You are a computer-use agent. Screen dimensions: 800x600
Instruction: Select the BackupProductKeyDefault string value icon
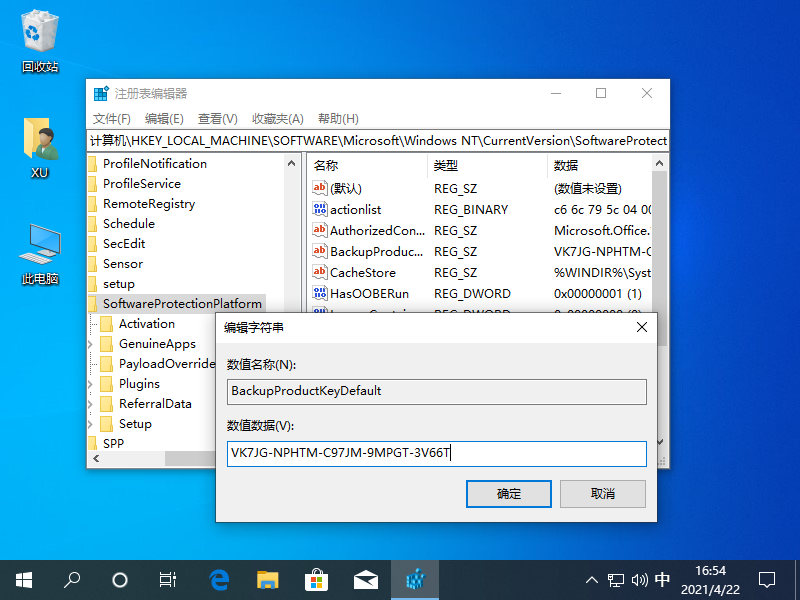320,252
